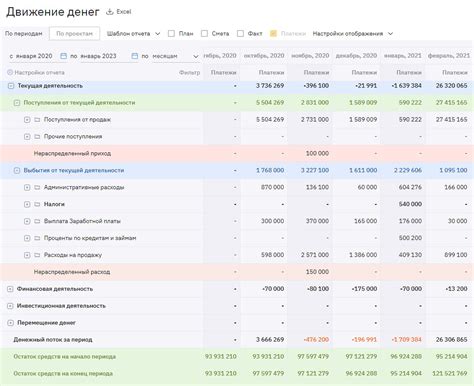
Task: Click Остаток средств на начало периода label
Action: tap(65, 357)
